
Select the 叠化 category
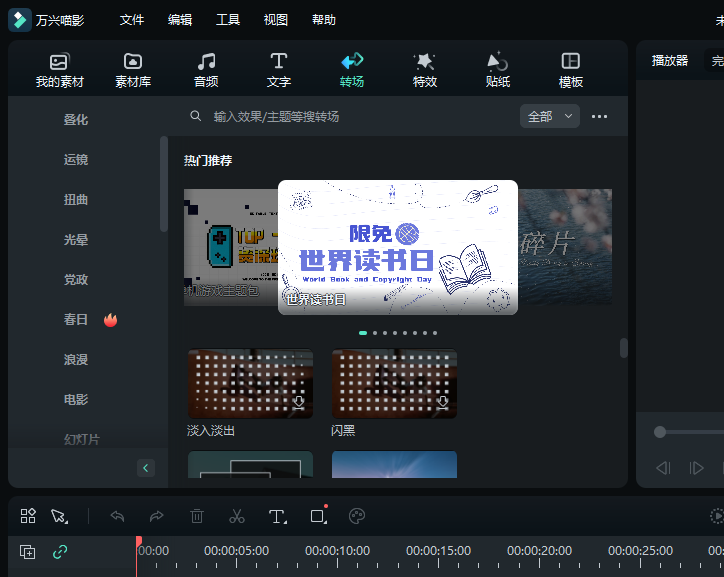pyautogui.click(x=76, y=120)
